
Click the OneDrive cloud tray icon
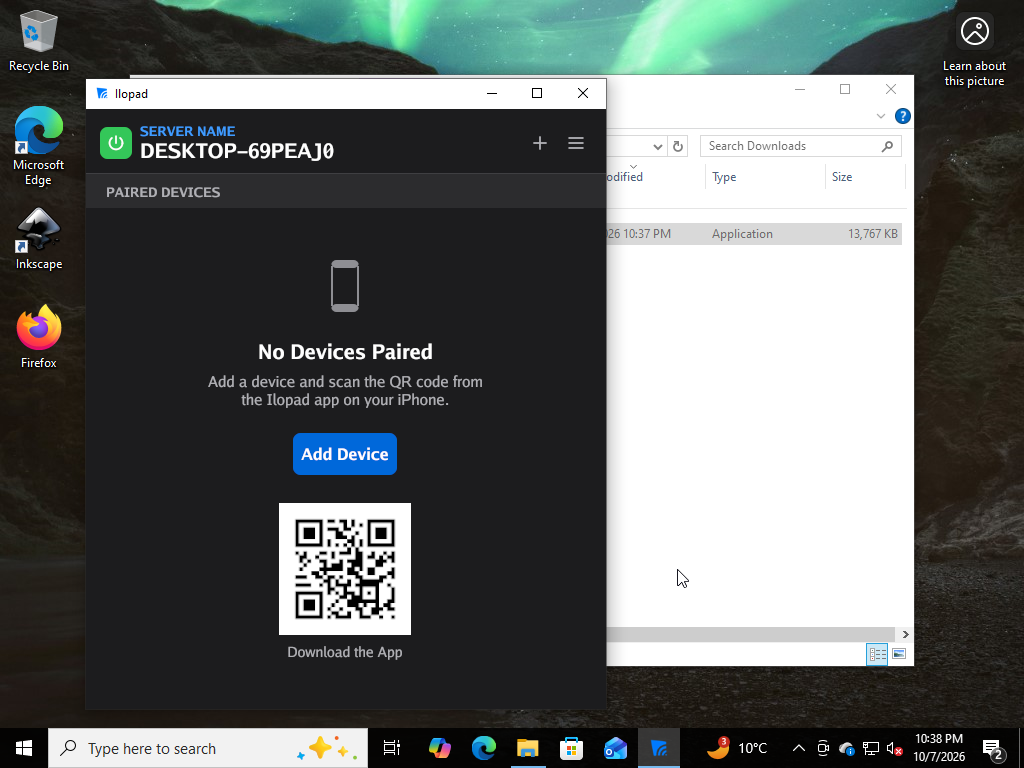coord(847,748)
